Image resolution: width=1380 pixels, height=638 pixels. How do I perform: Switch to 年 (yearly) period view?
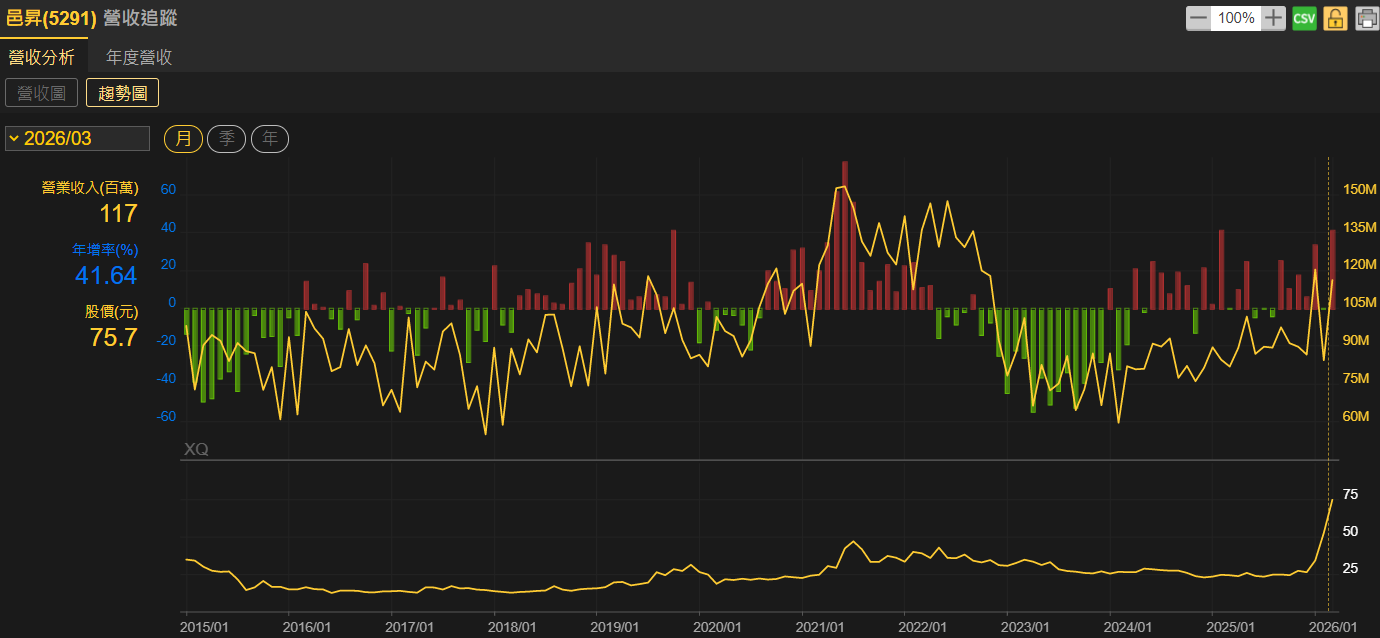(270, 139)
